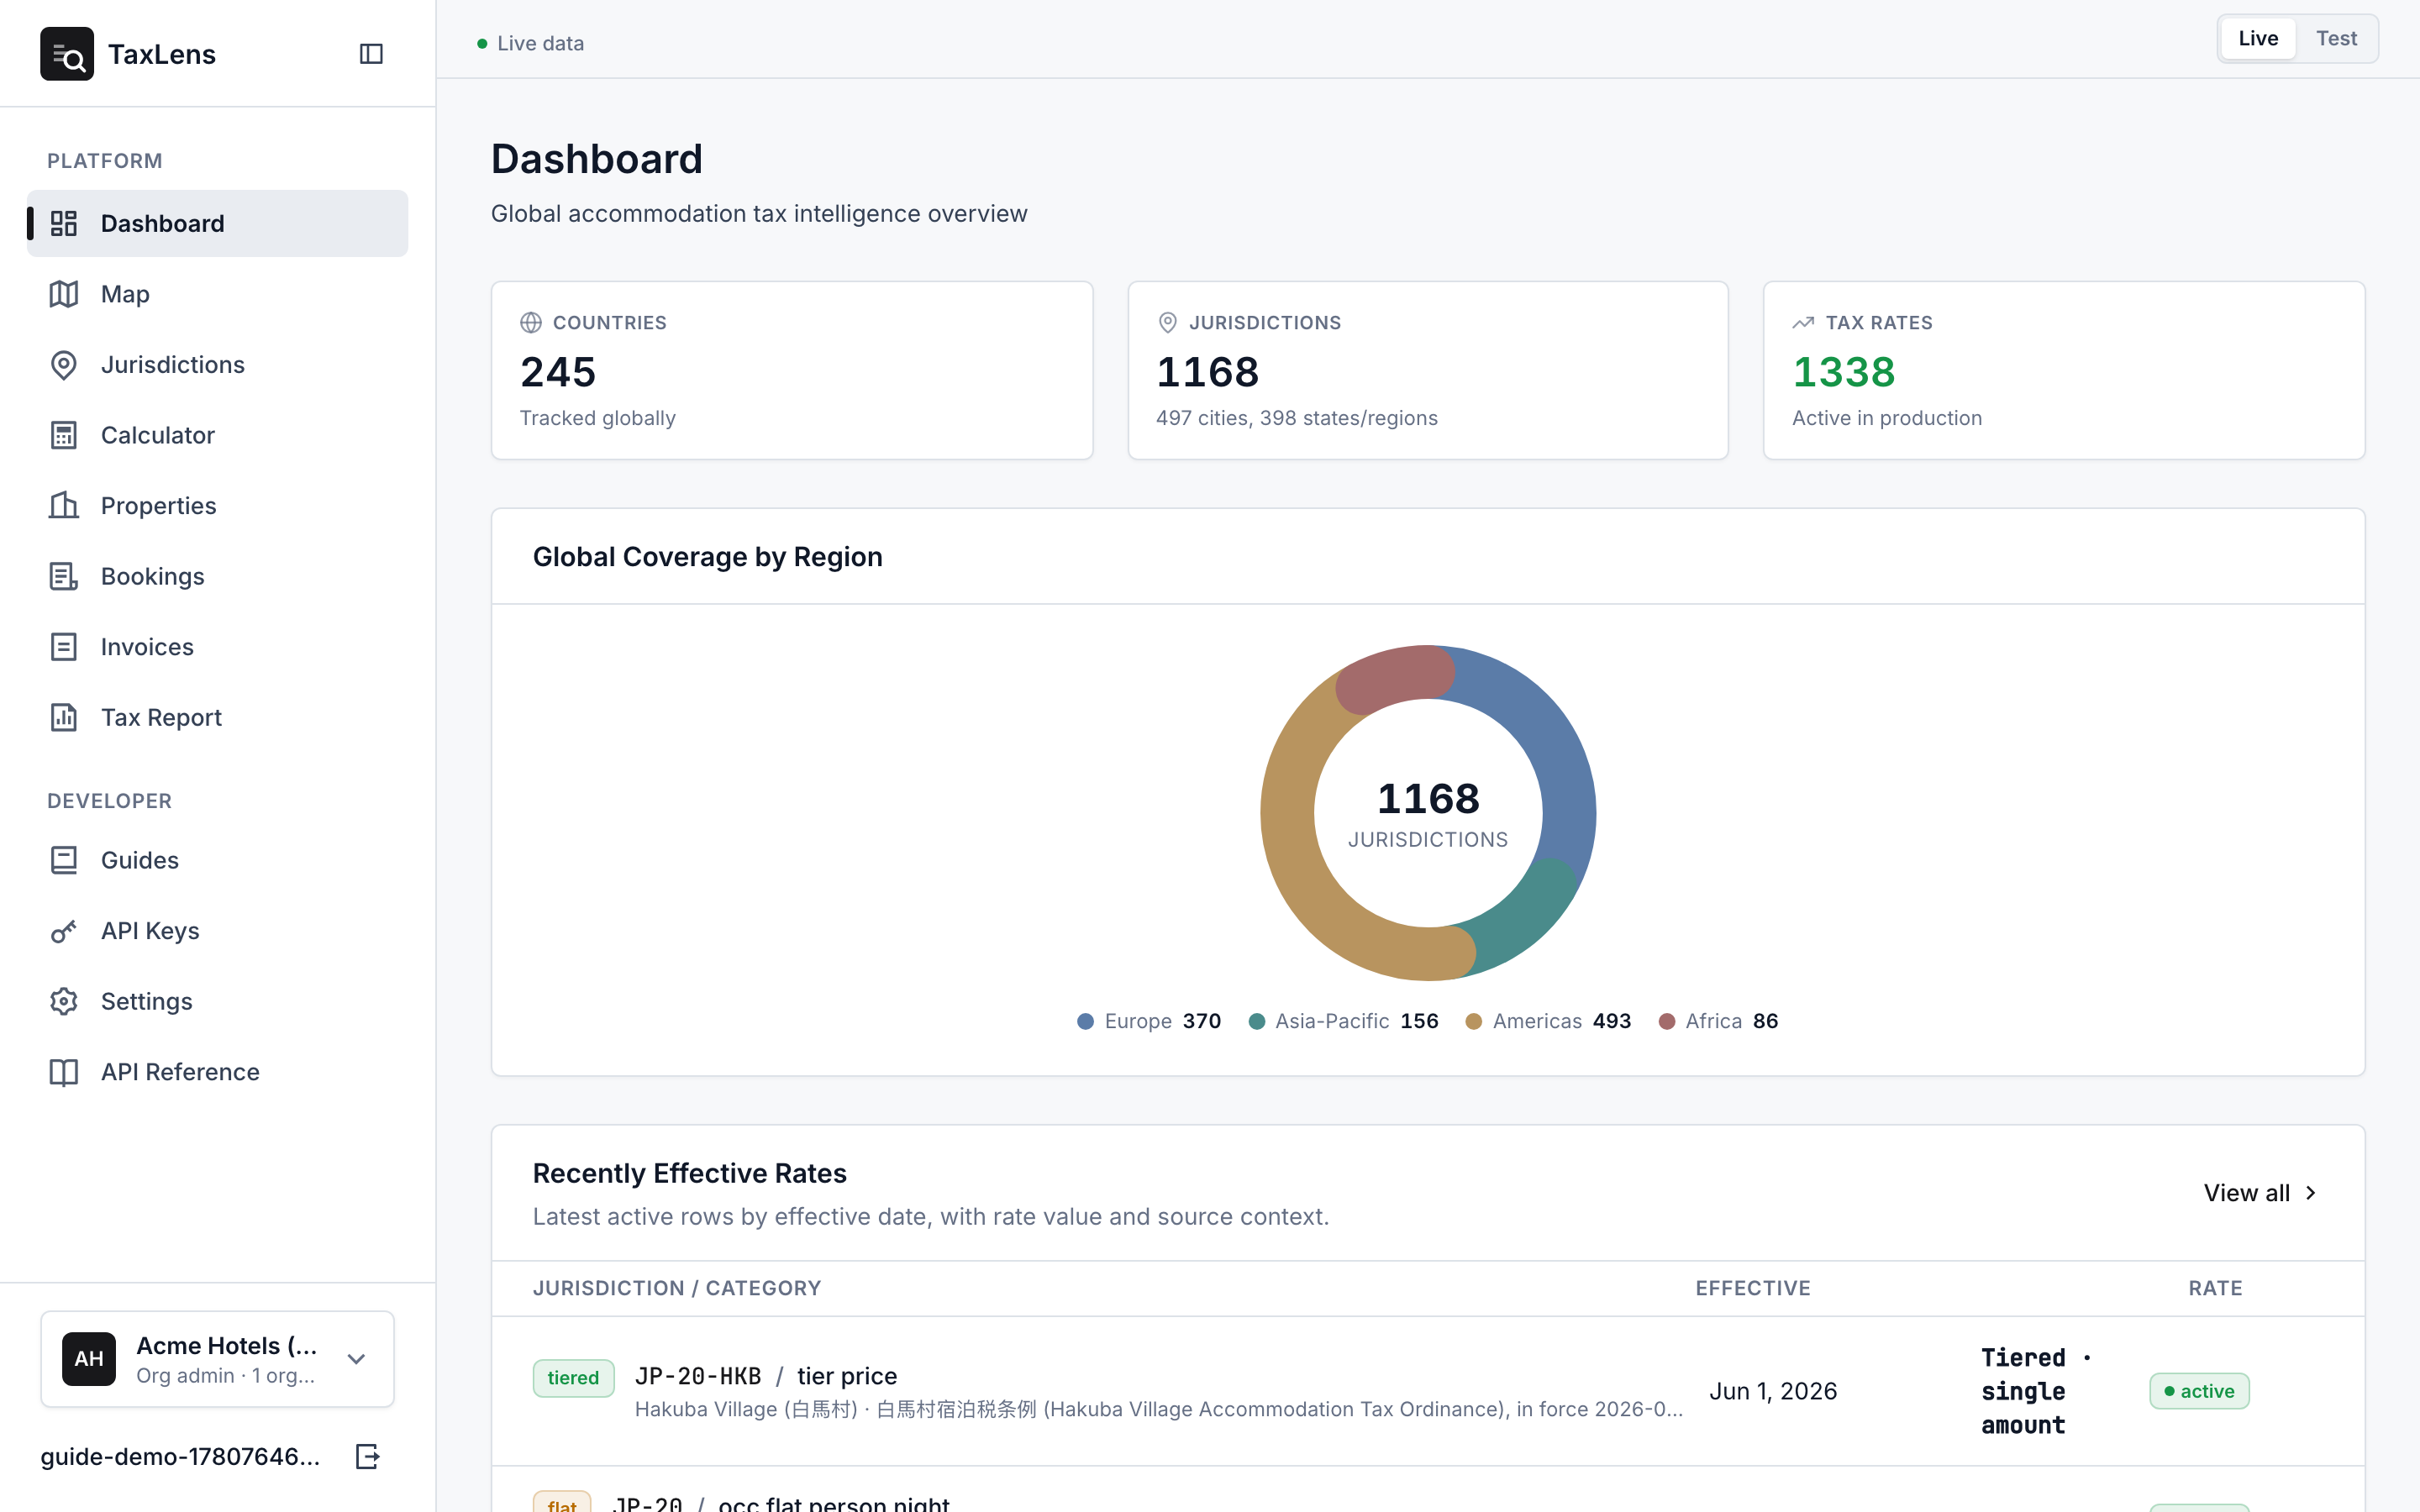Image resolution: width=2420 pixels, height=1512 pixels.
Task: Click the API Reference open-book icon
Action: point(64,1072)
